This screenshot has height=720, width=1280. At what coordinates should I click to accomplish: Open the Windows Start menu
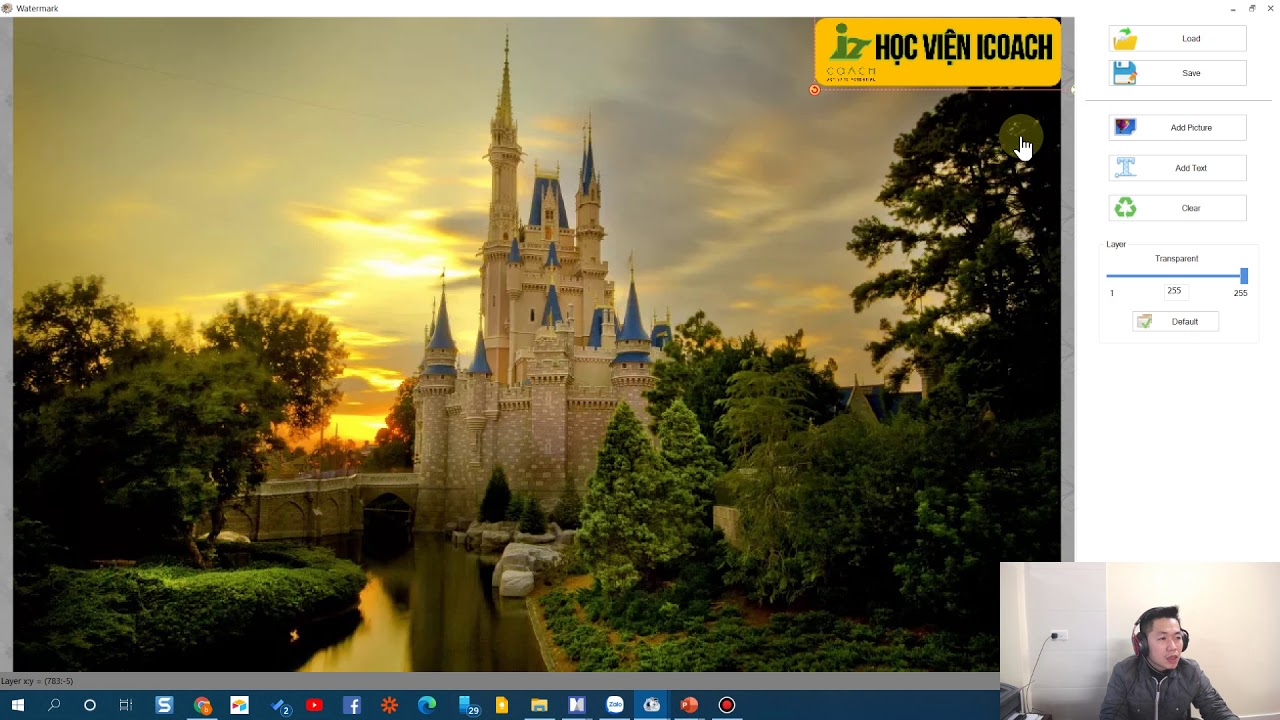pos(17,705)
